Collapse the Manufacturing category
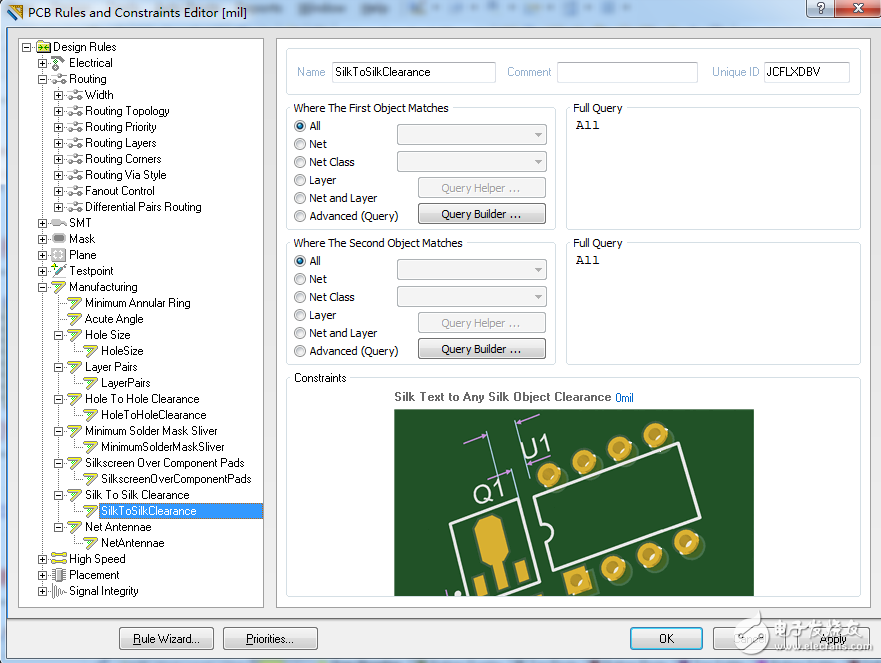The width and height of the screenshot is (881, 663). point(42,287)
